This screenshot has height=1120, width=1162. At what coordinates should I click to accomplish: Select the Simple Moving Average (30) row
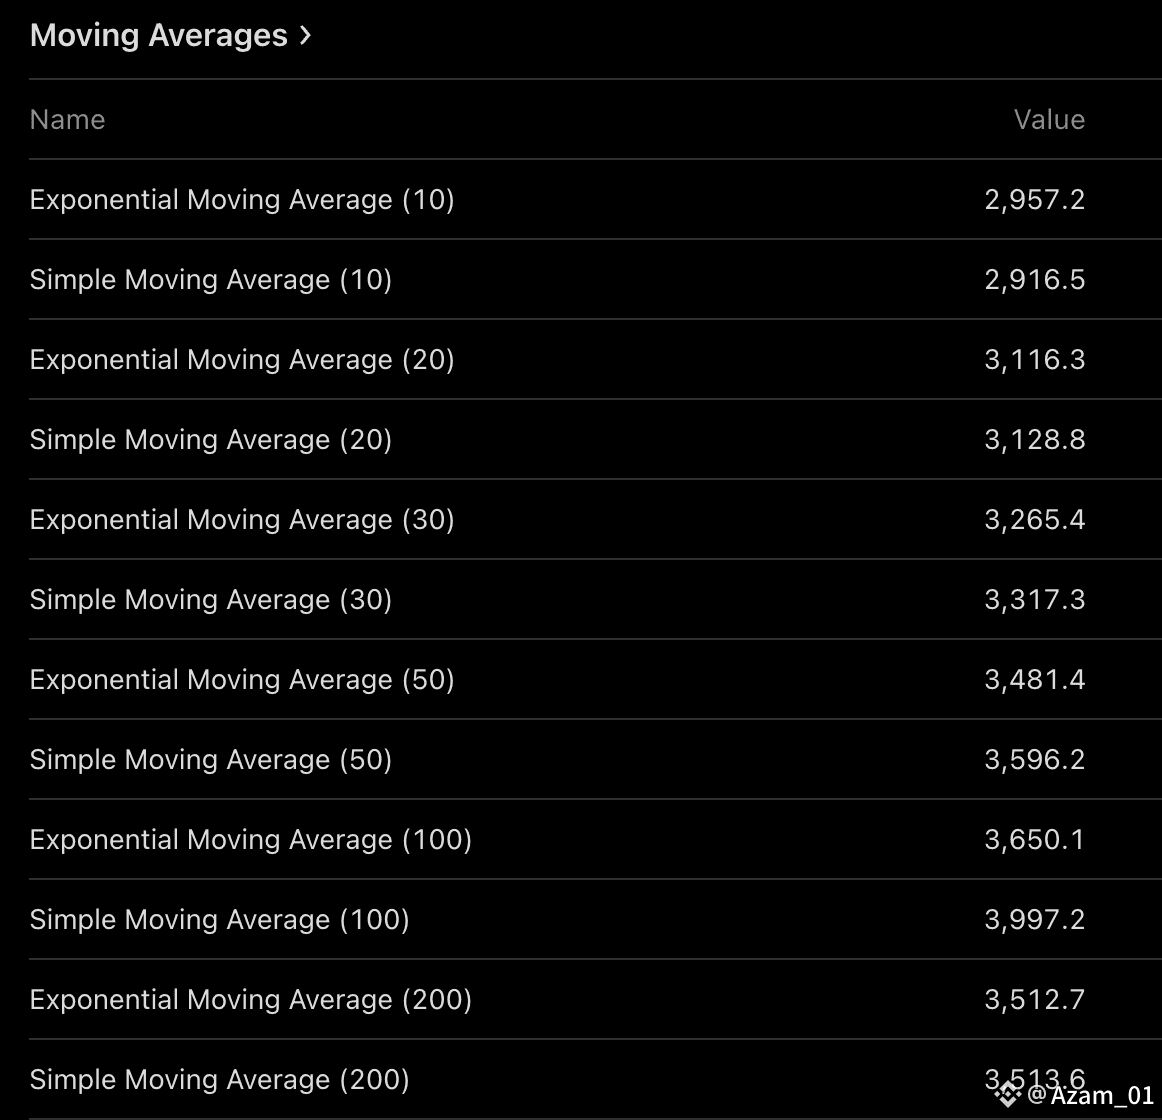coord(211,600)
